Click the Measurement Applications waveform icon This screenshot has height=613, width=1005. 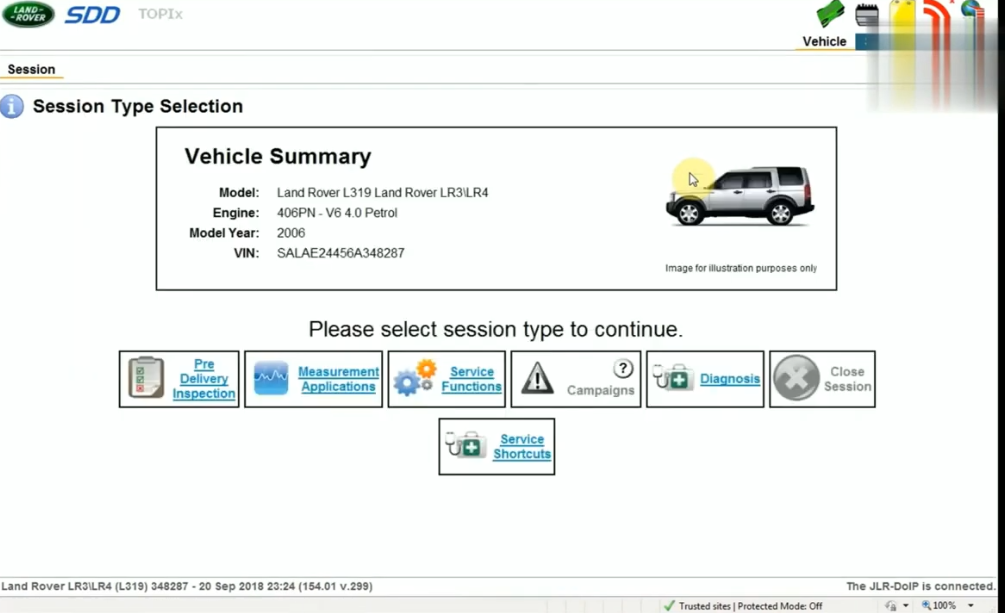(270, 378)
